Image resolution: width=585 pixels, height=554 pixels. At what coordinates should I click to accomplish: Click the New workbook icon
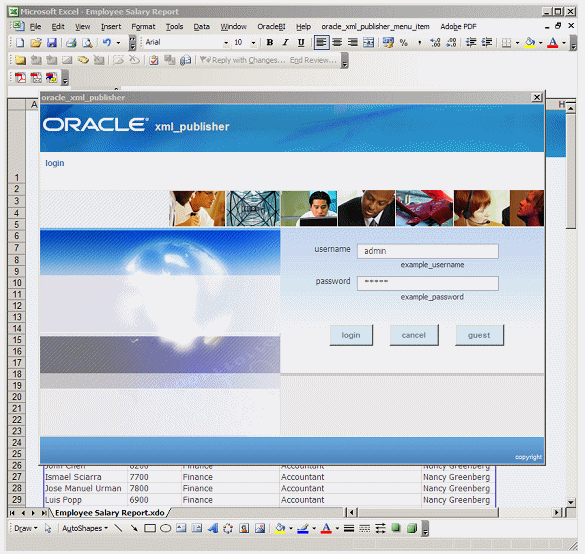click(x=20, y=43)
